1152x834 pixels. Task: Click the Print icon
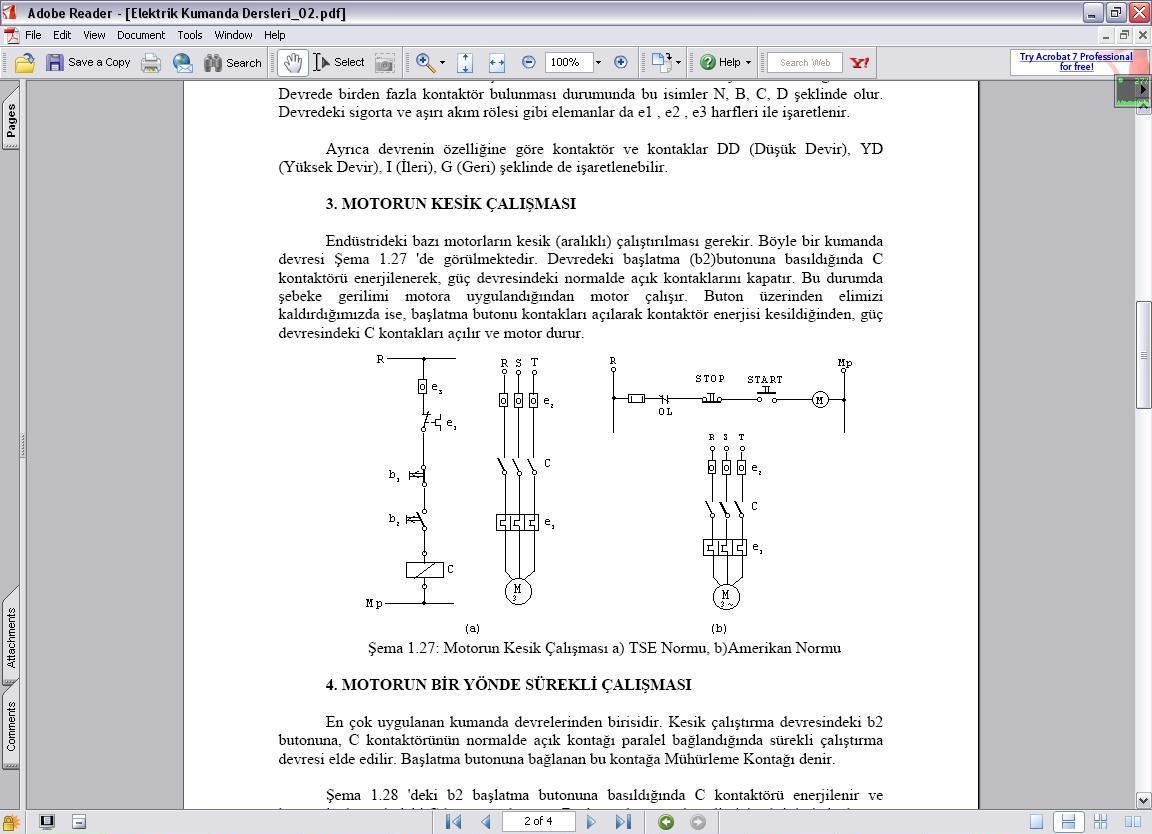tap(151, 62)
